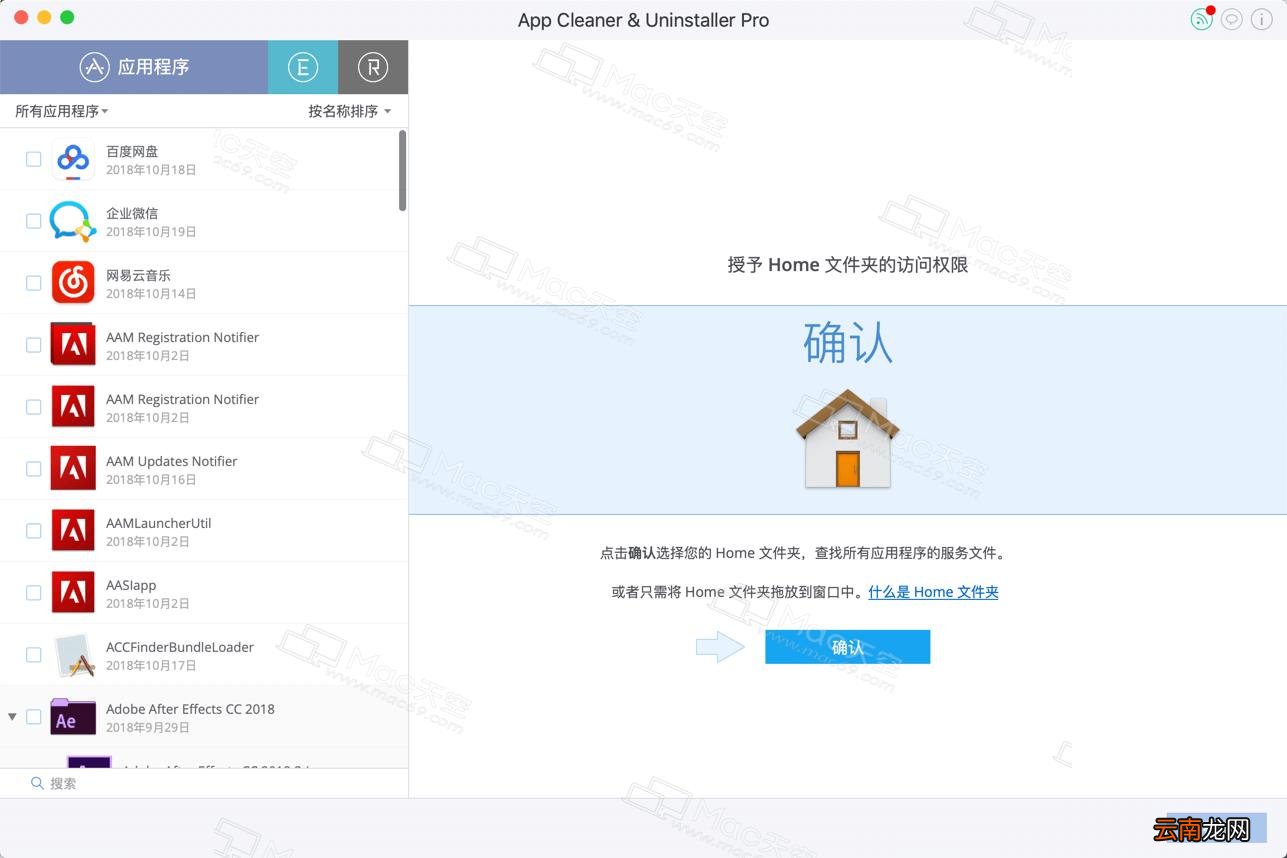Viewport: 1287px width, 858px height.
Task: Click the blue 确认 button
Action: (x=847, y=647)
